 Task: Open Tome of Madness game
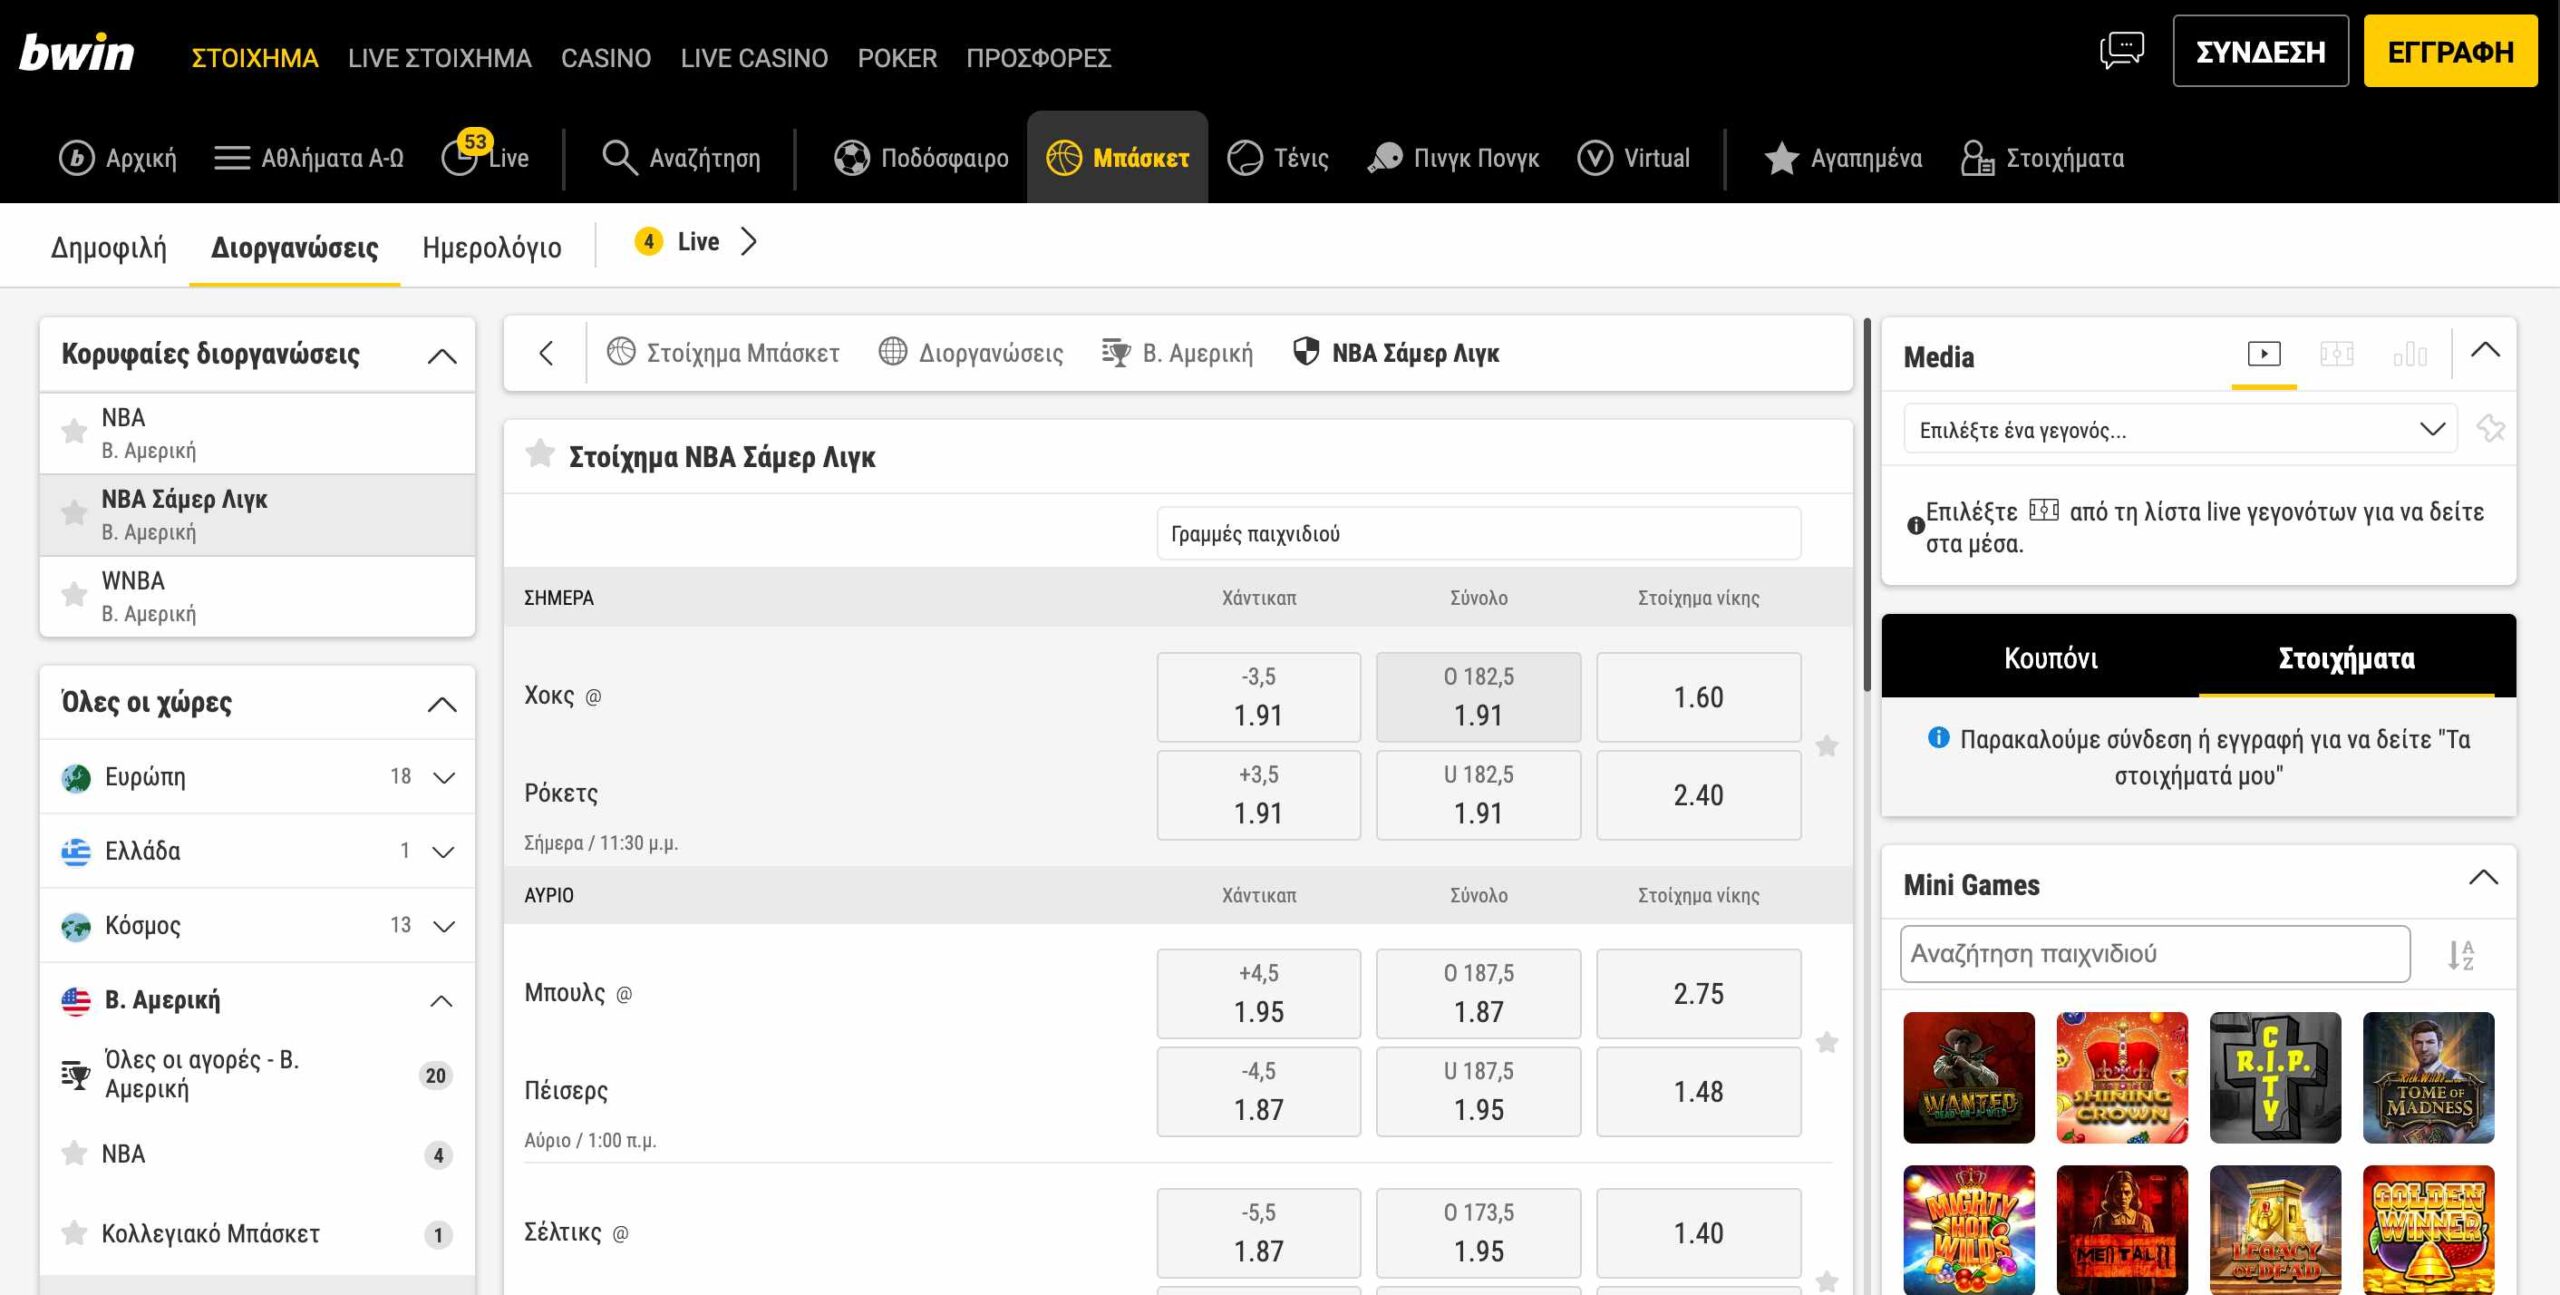(2428, 1077)
